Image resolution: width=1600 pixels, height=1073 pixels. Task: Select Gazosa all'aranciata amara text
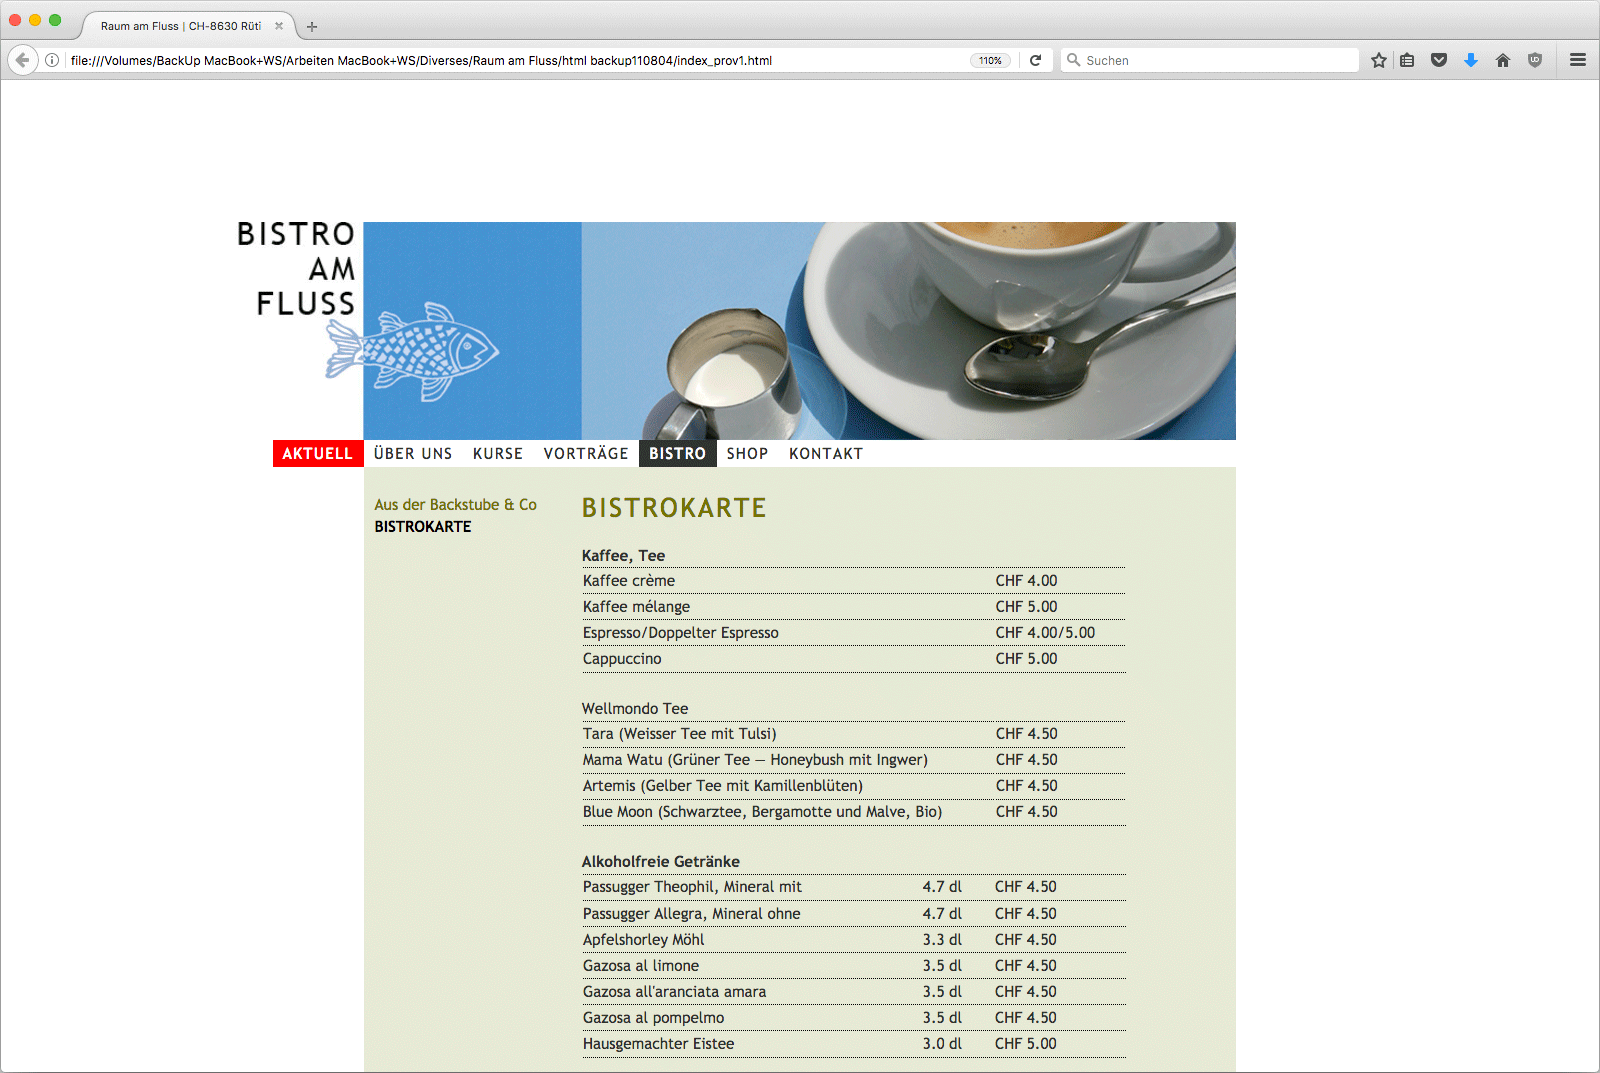pos(675,992)
